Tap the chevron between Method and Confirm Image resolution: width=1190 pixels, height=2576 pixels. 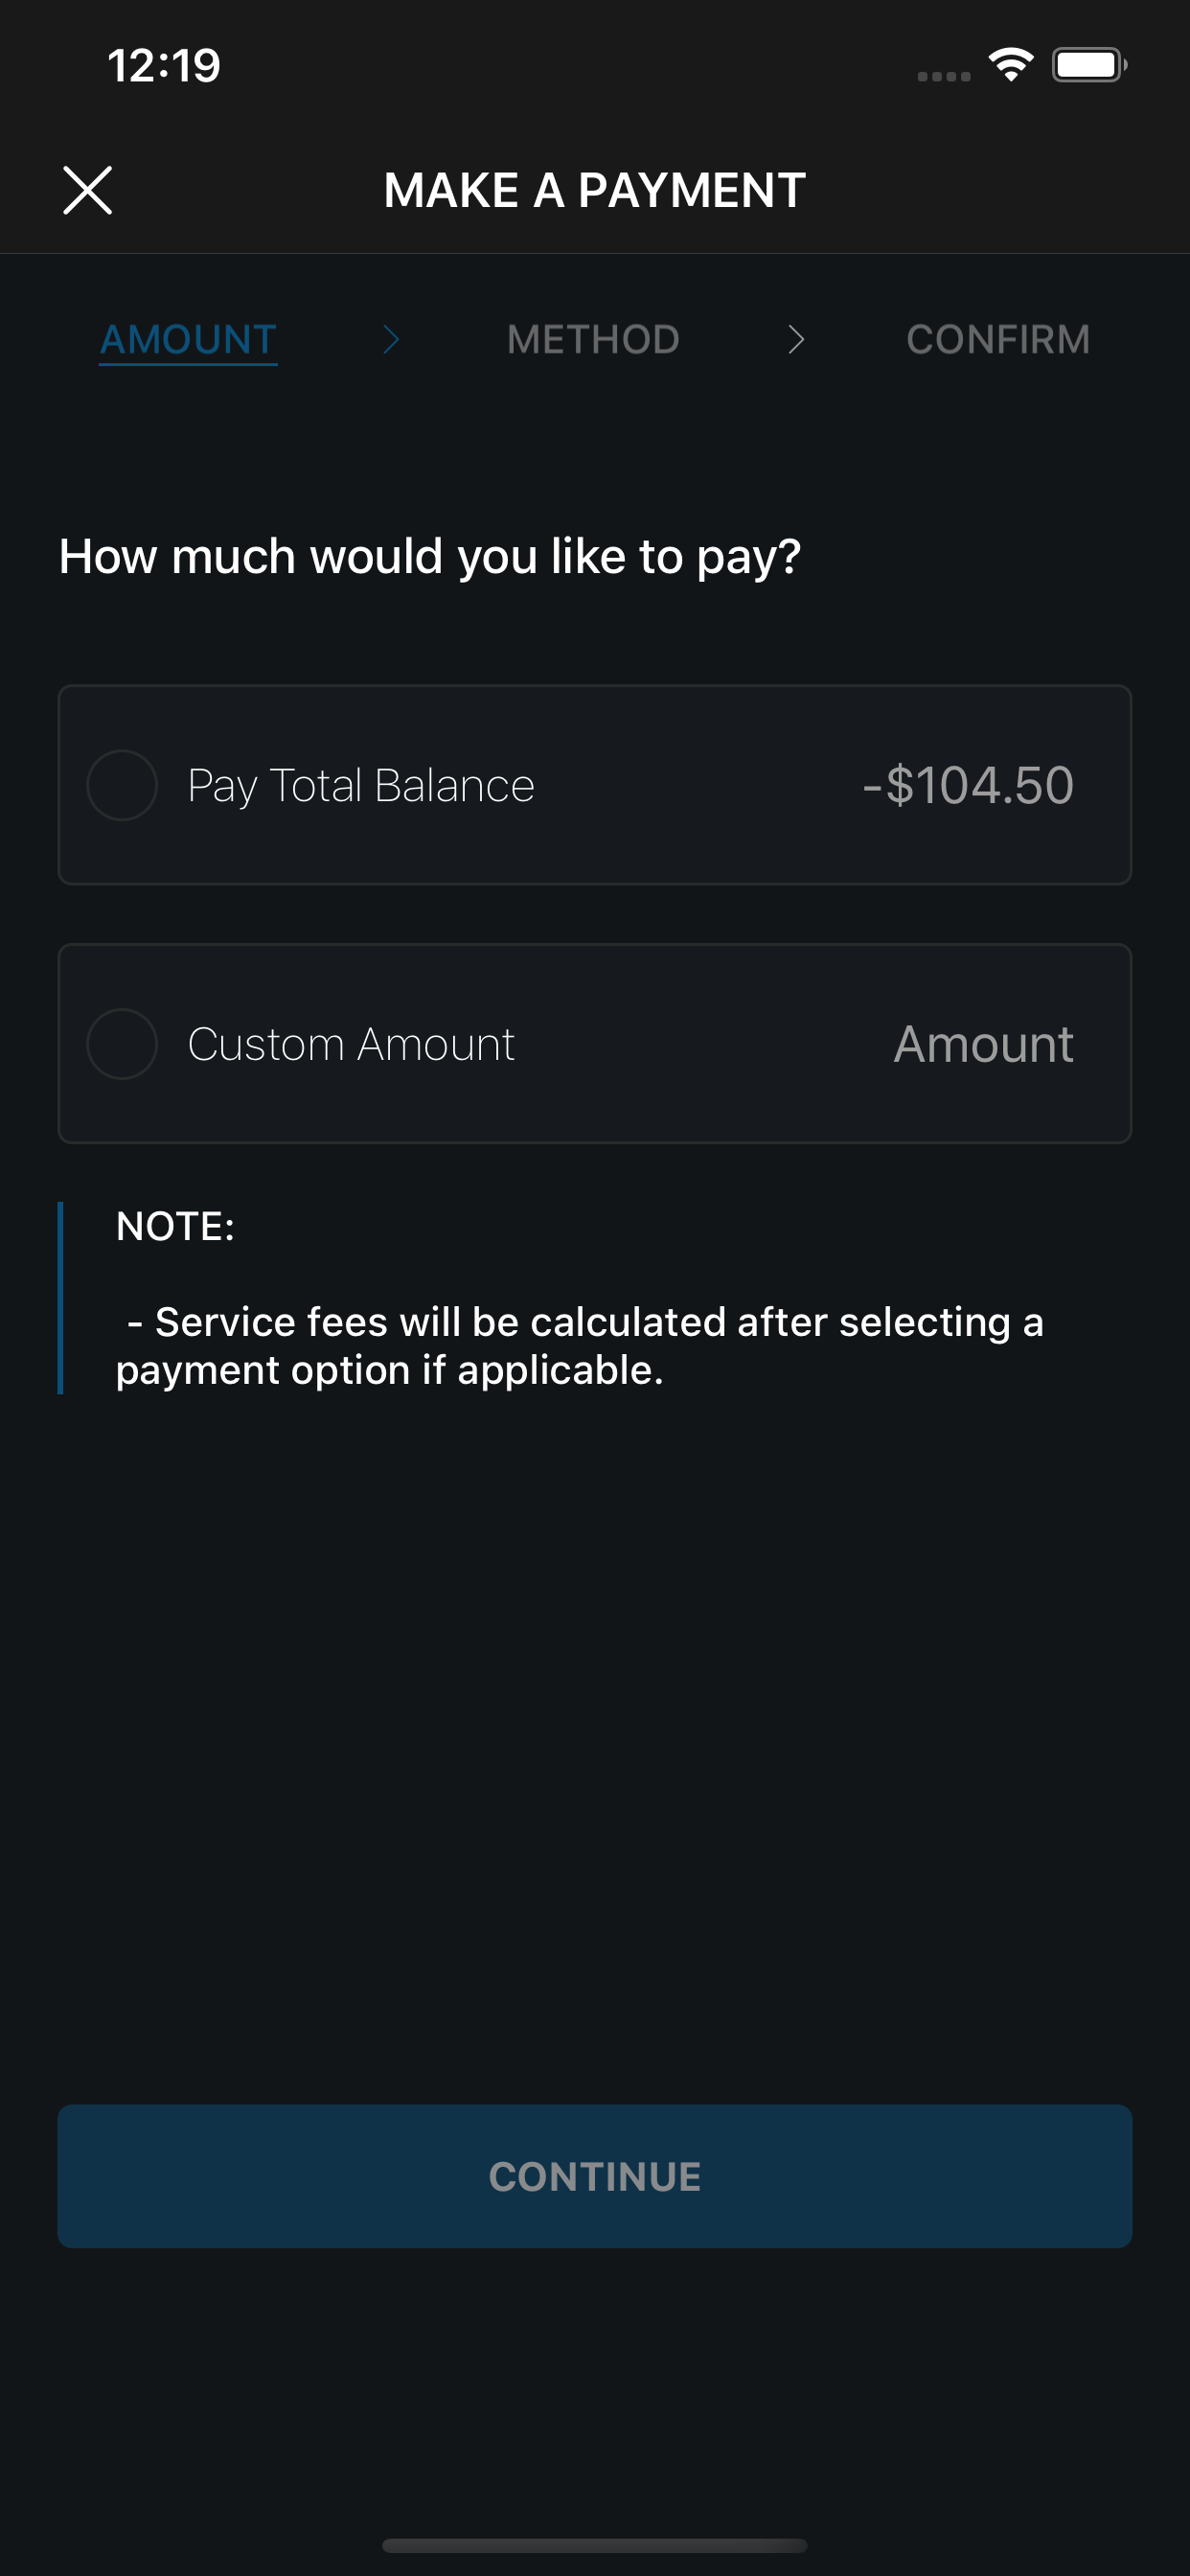tap(796, 340)
